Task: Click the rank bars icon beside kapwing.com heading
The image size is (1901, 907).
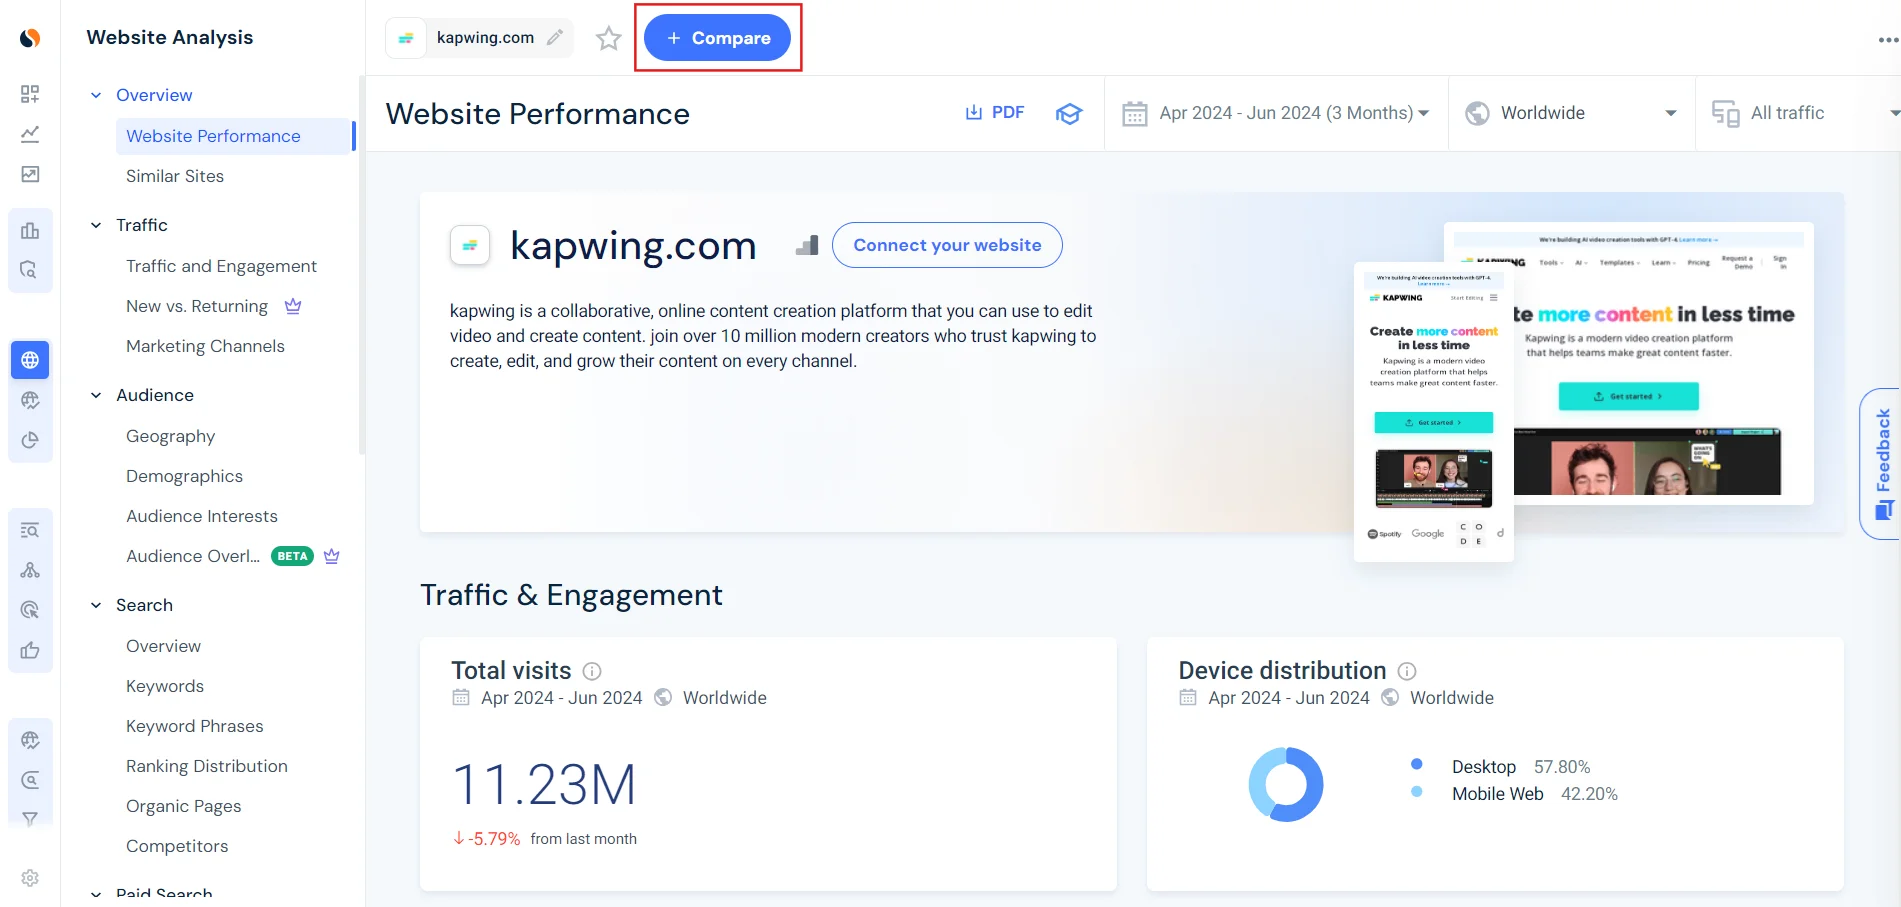Action: pos(807,245)
